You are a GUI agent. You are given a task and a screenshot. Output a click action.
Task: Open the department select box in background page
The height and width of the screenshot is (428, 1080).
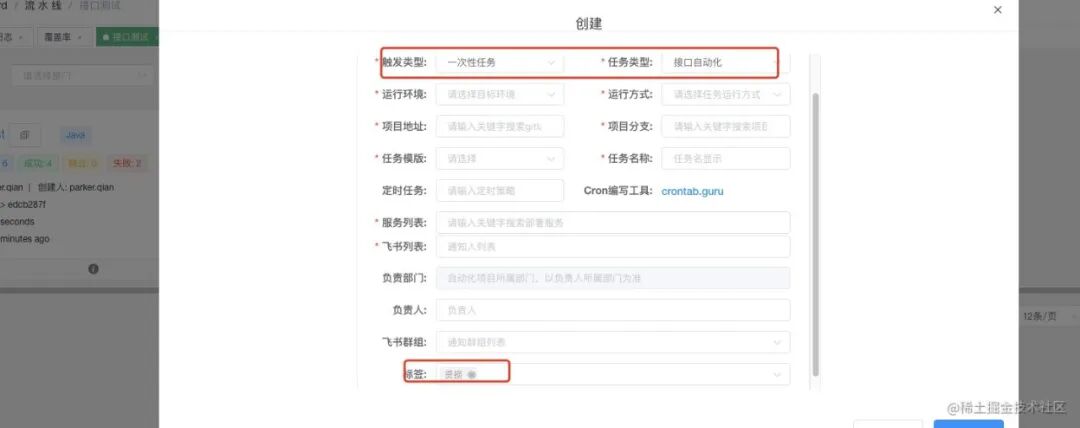tap(83, 75)
